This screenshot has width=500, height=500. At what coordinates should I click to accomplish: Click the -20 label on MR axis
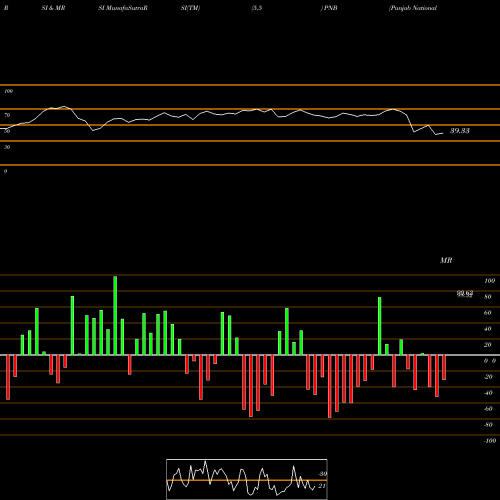click(x=488, y=377)
